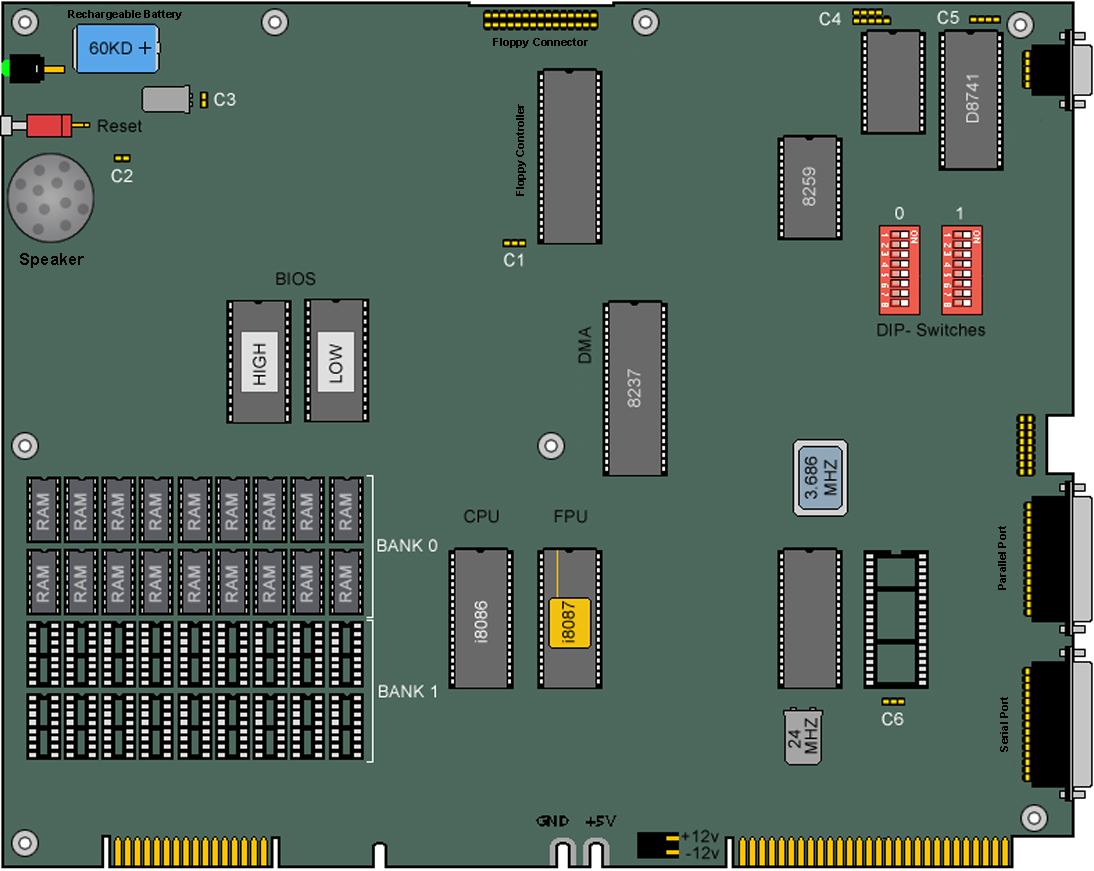Select the blue 60KD rechargeable battery

[x=118, y=48]
